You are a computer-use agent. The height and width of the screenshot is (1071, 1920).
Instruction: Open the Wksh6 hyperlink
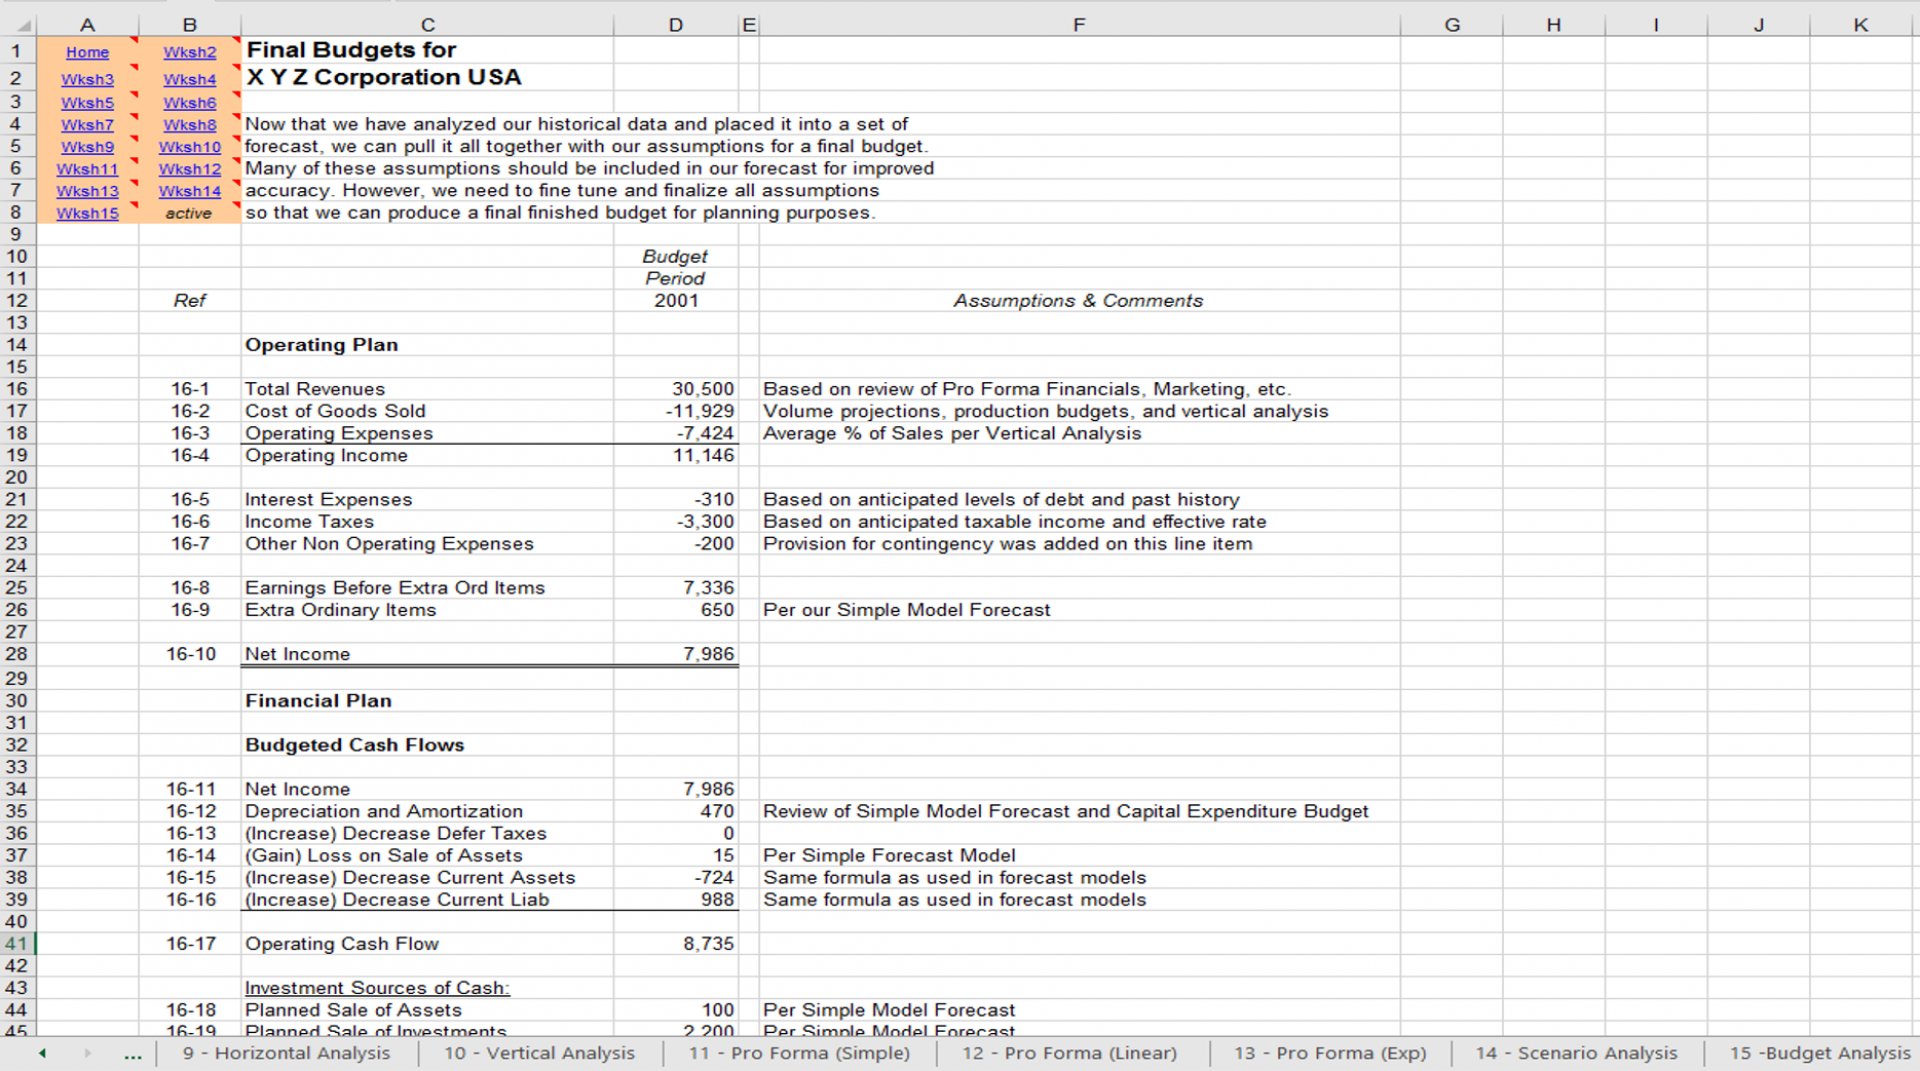[189, 102]
